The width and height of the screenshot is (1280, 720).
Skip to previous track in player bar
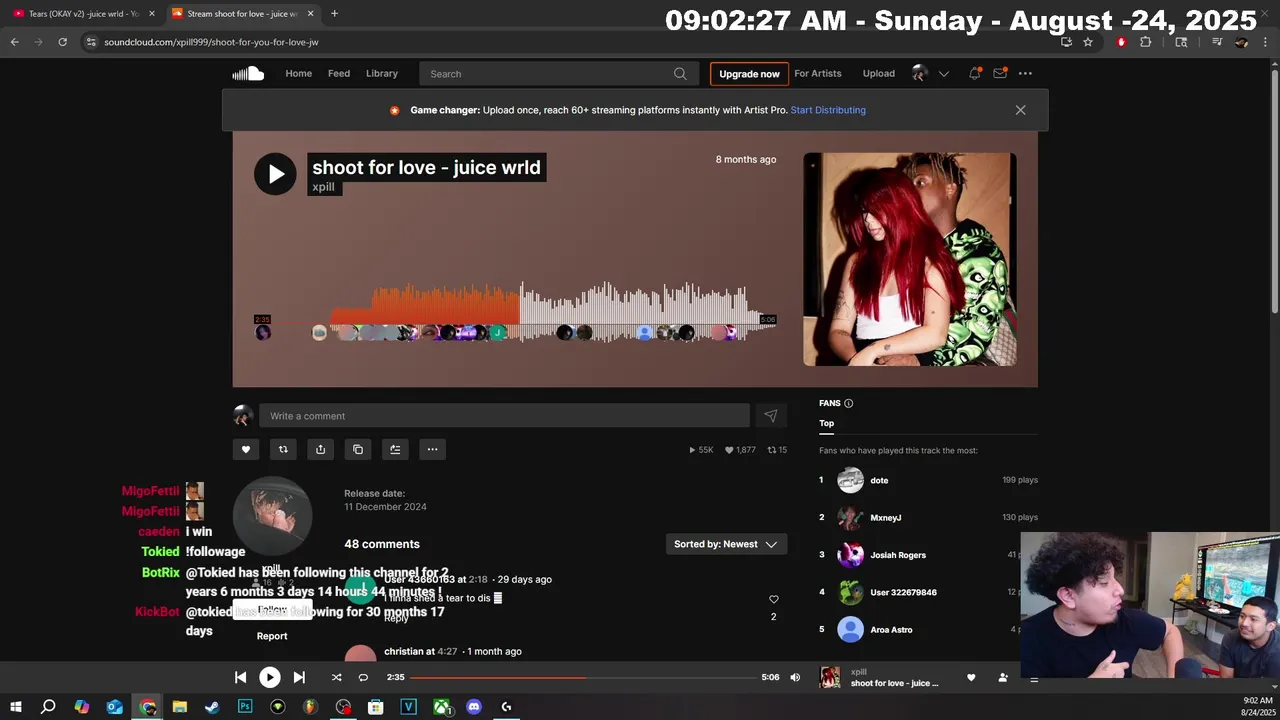[240, 677]
